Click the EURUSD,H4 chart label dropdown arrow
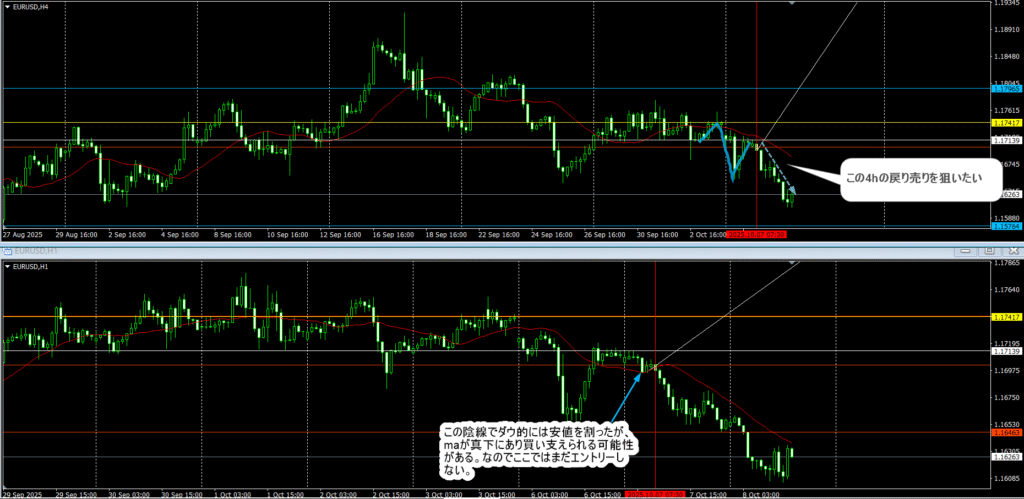The height and width of the screenshot is (499, 1024). point(8,7)
